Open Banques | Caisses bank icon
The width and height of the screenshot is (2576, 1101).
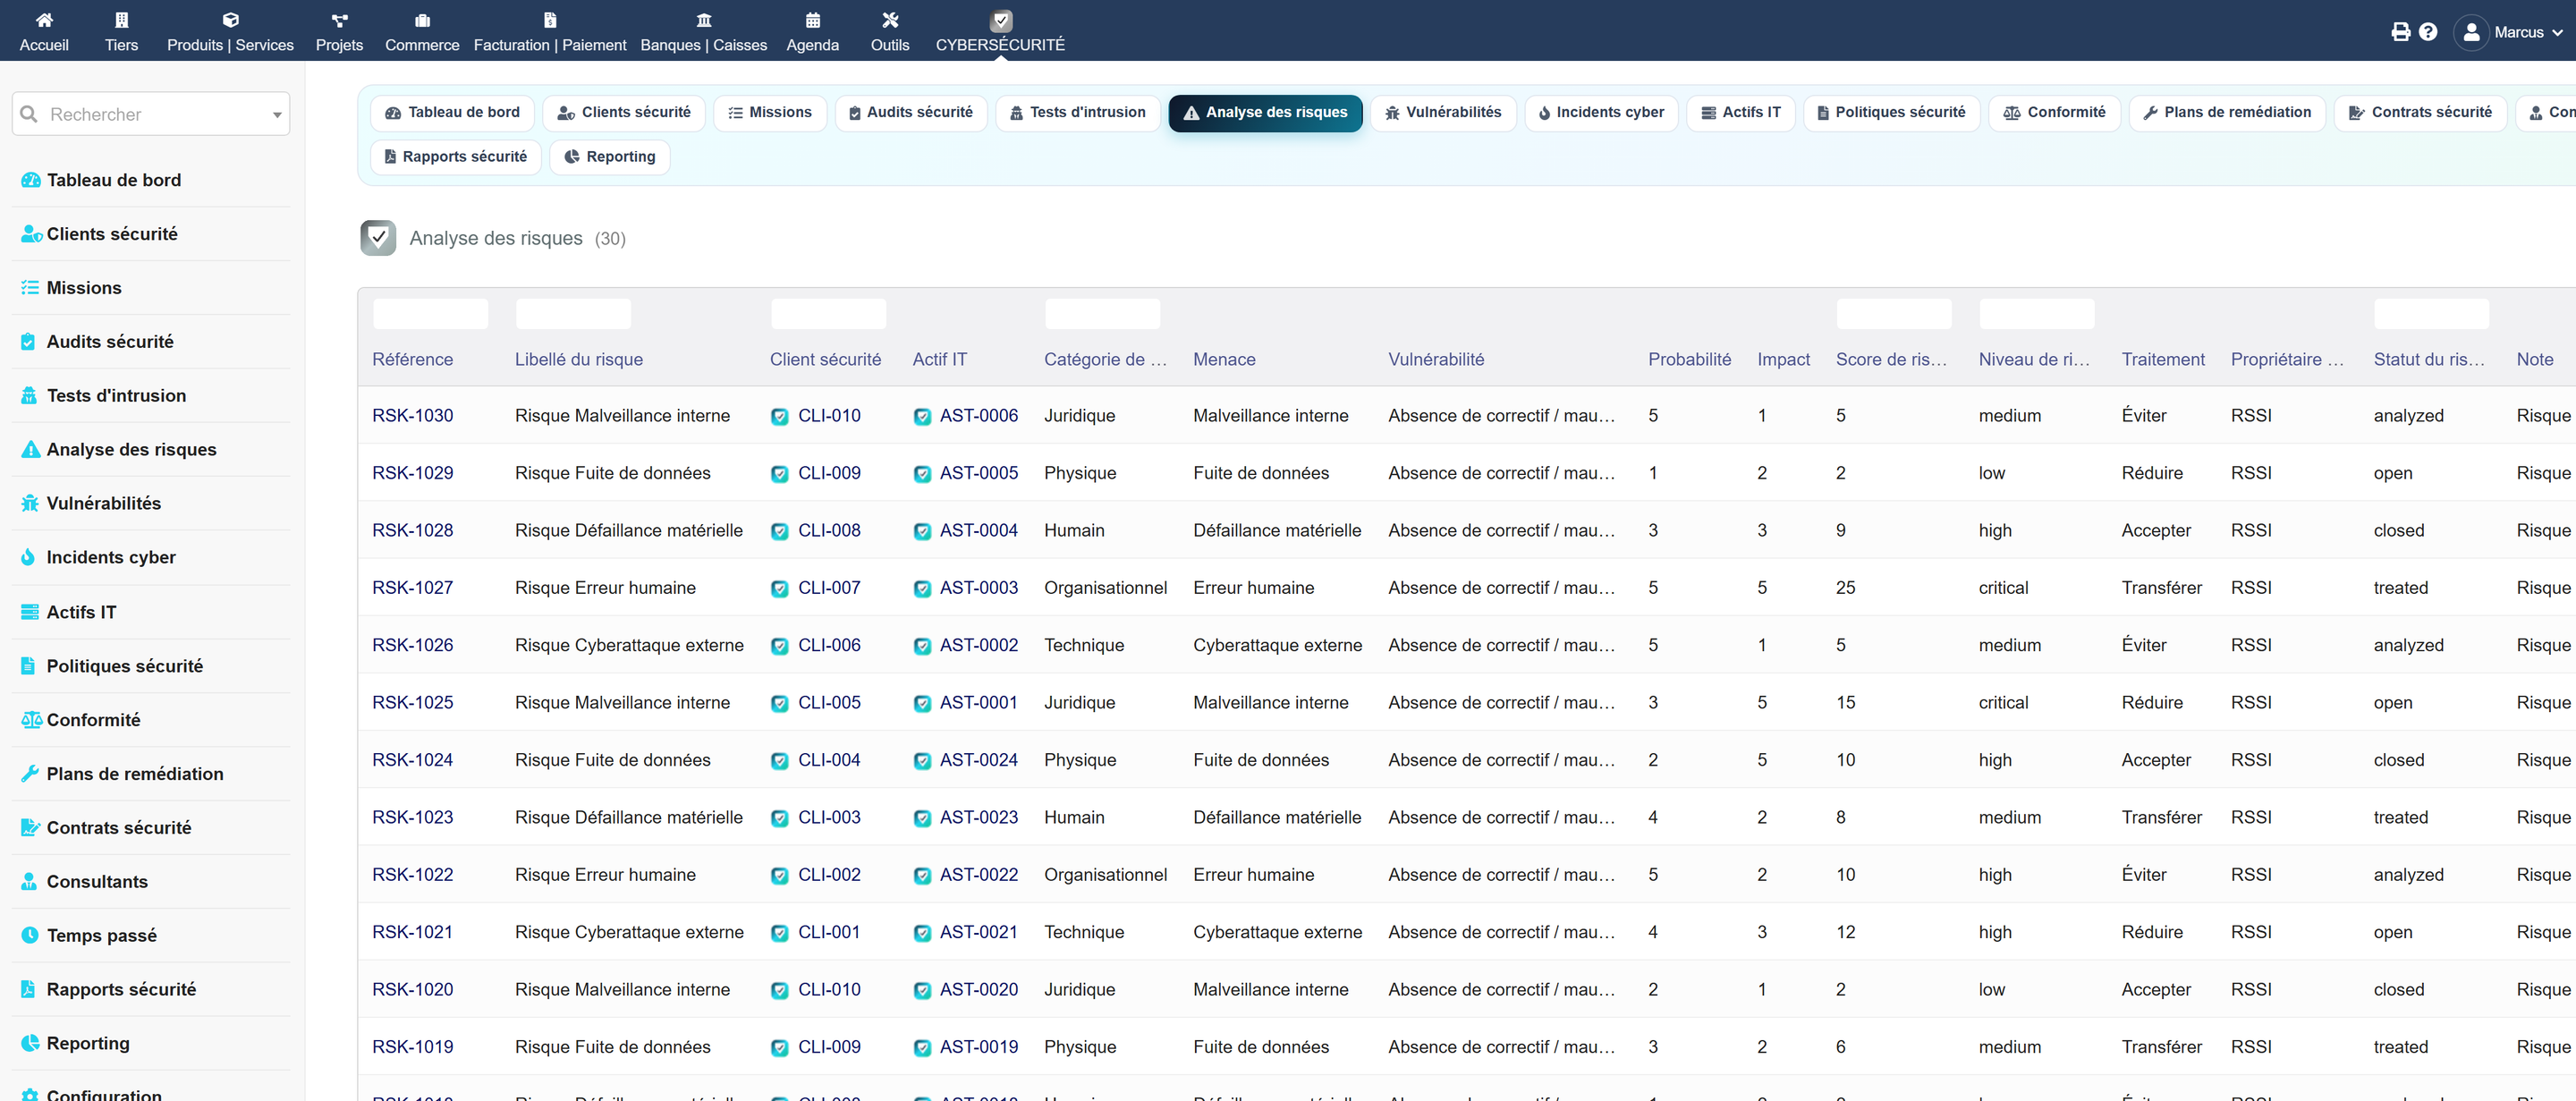tap(704, 20)
